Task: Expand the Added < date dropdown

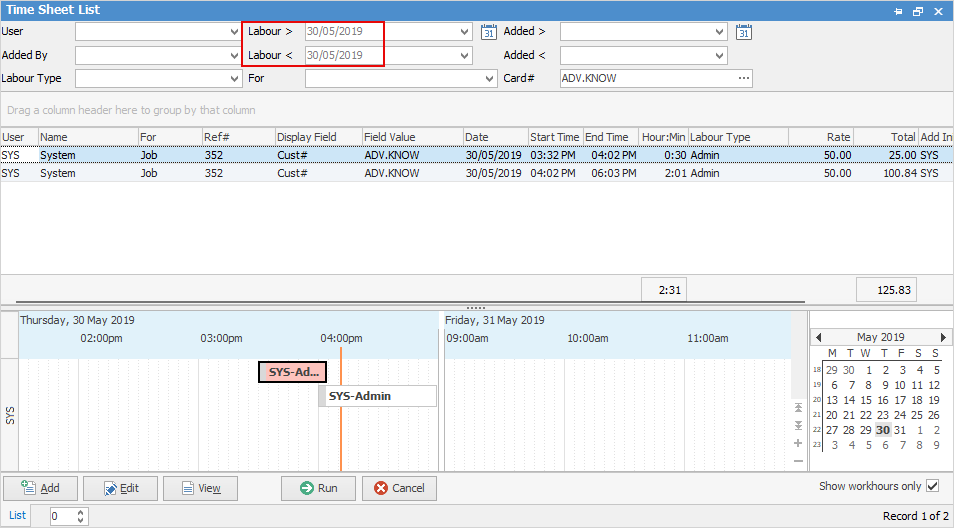Action: point(721,55)
